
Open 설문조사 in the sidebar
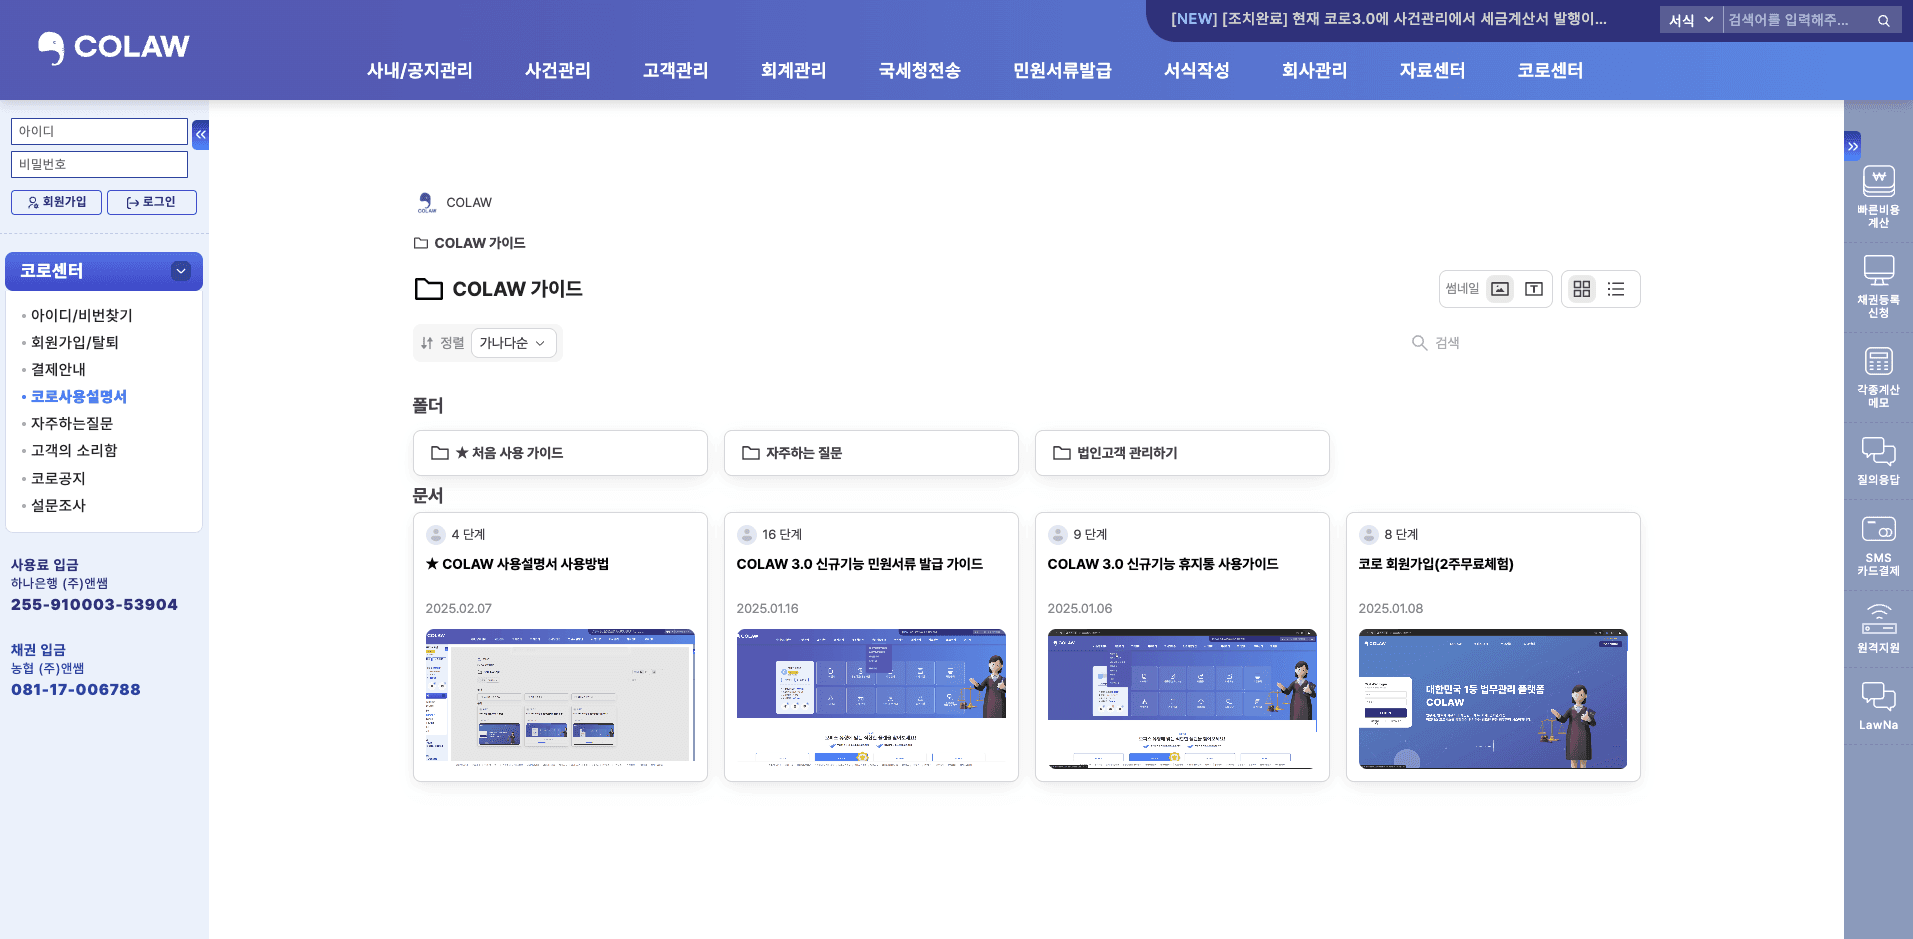tap(58, 505)
